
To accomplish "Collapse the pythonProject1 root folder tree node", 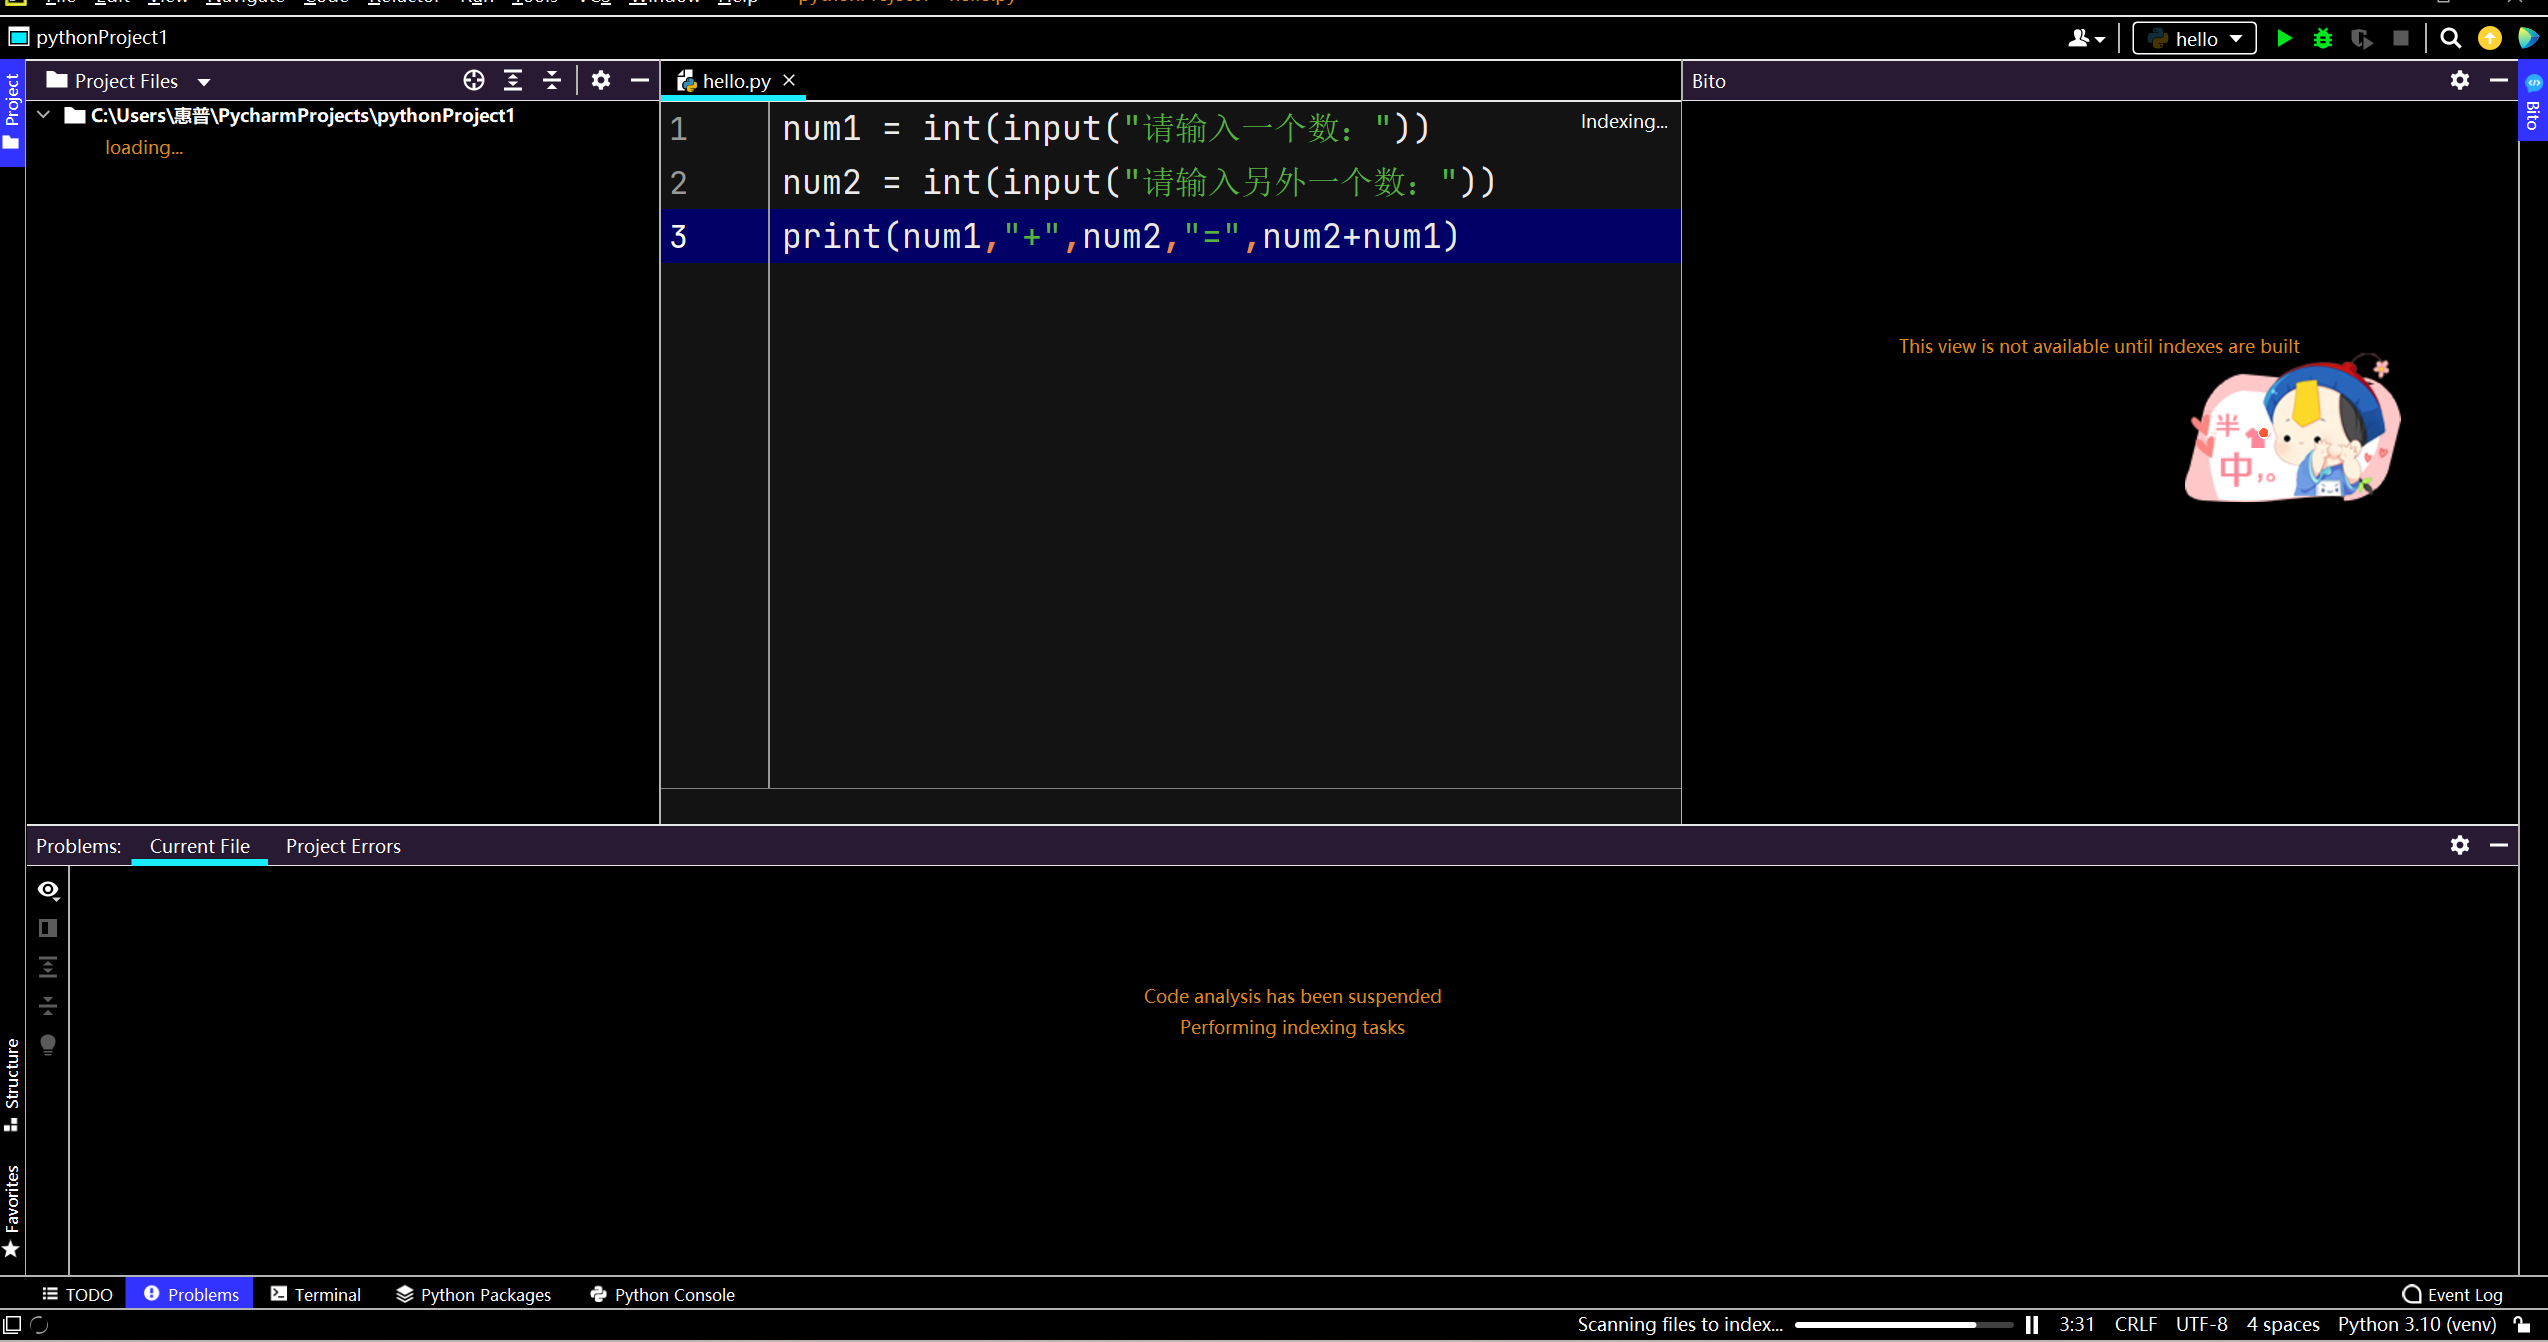I will pyautogui.click(x=44, y=116).
